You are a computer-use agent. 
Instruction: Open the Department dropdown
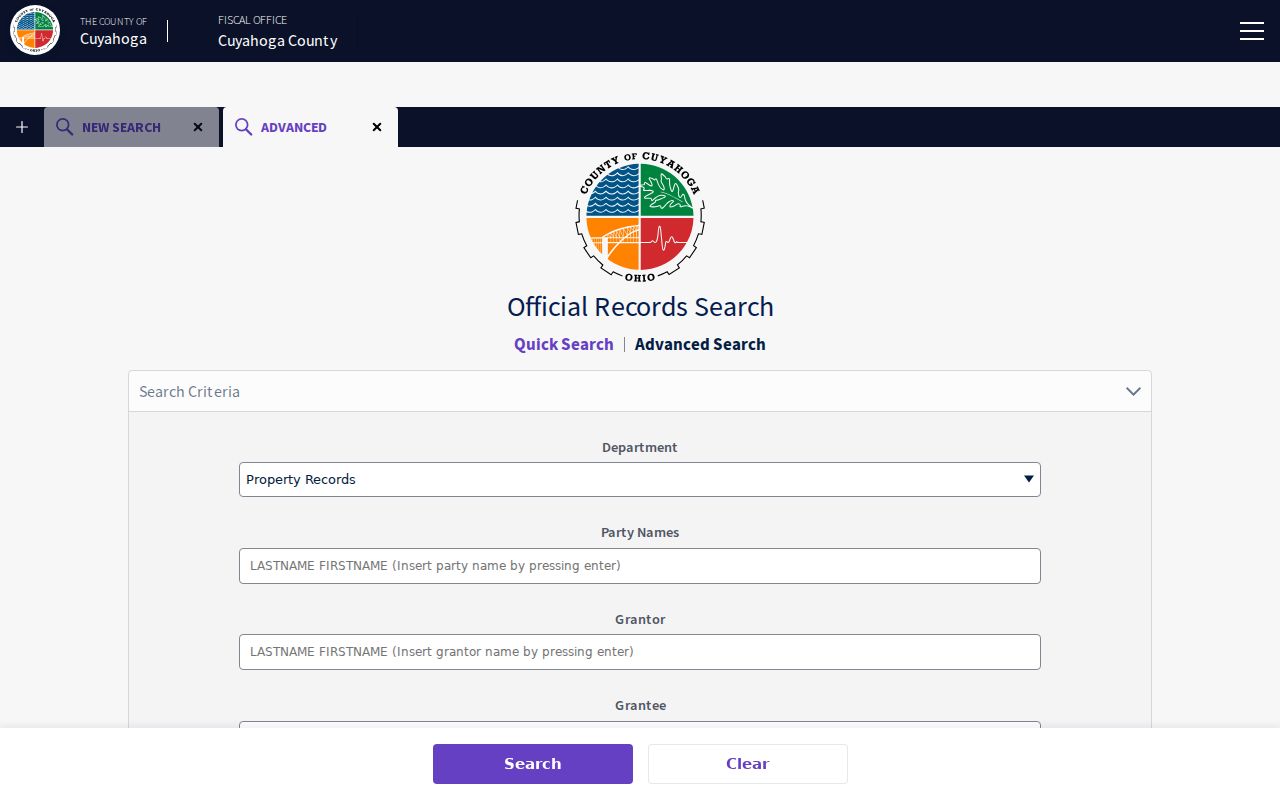click(640, 480)
